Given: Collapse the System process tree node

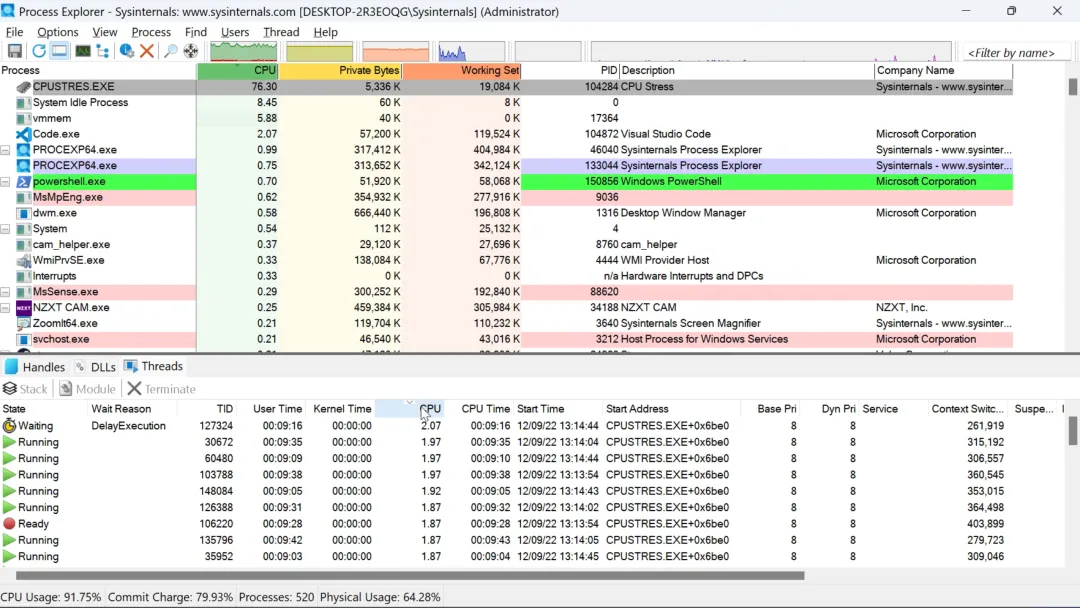Looking at the screenshot, I should [6, 229].
